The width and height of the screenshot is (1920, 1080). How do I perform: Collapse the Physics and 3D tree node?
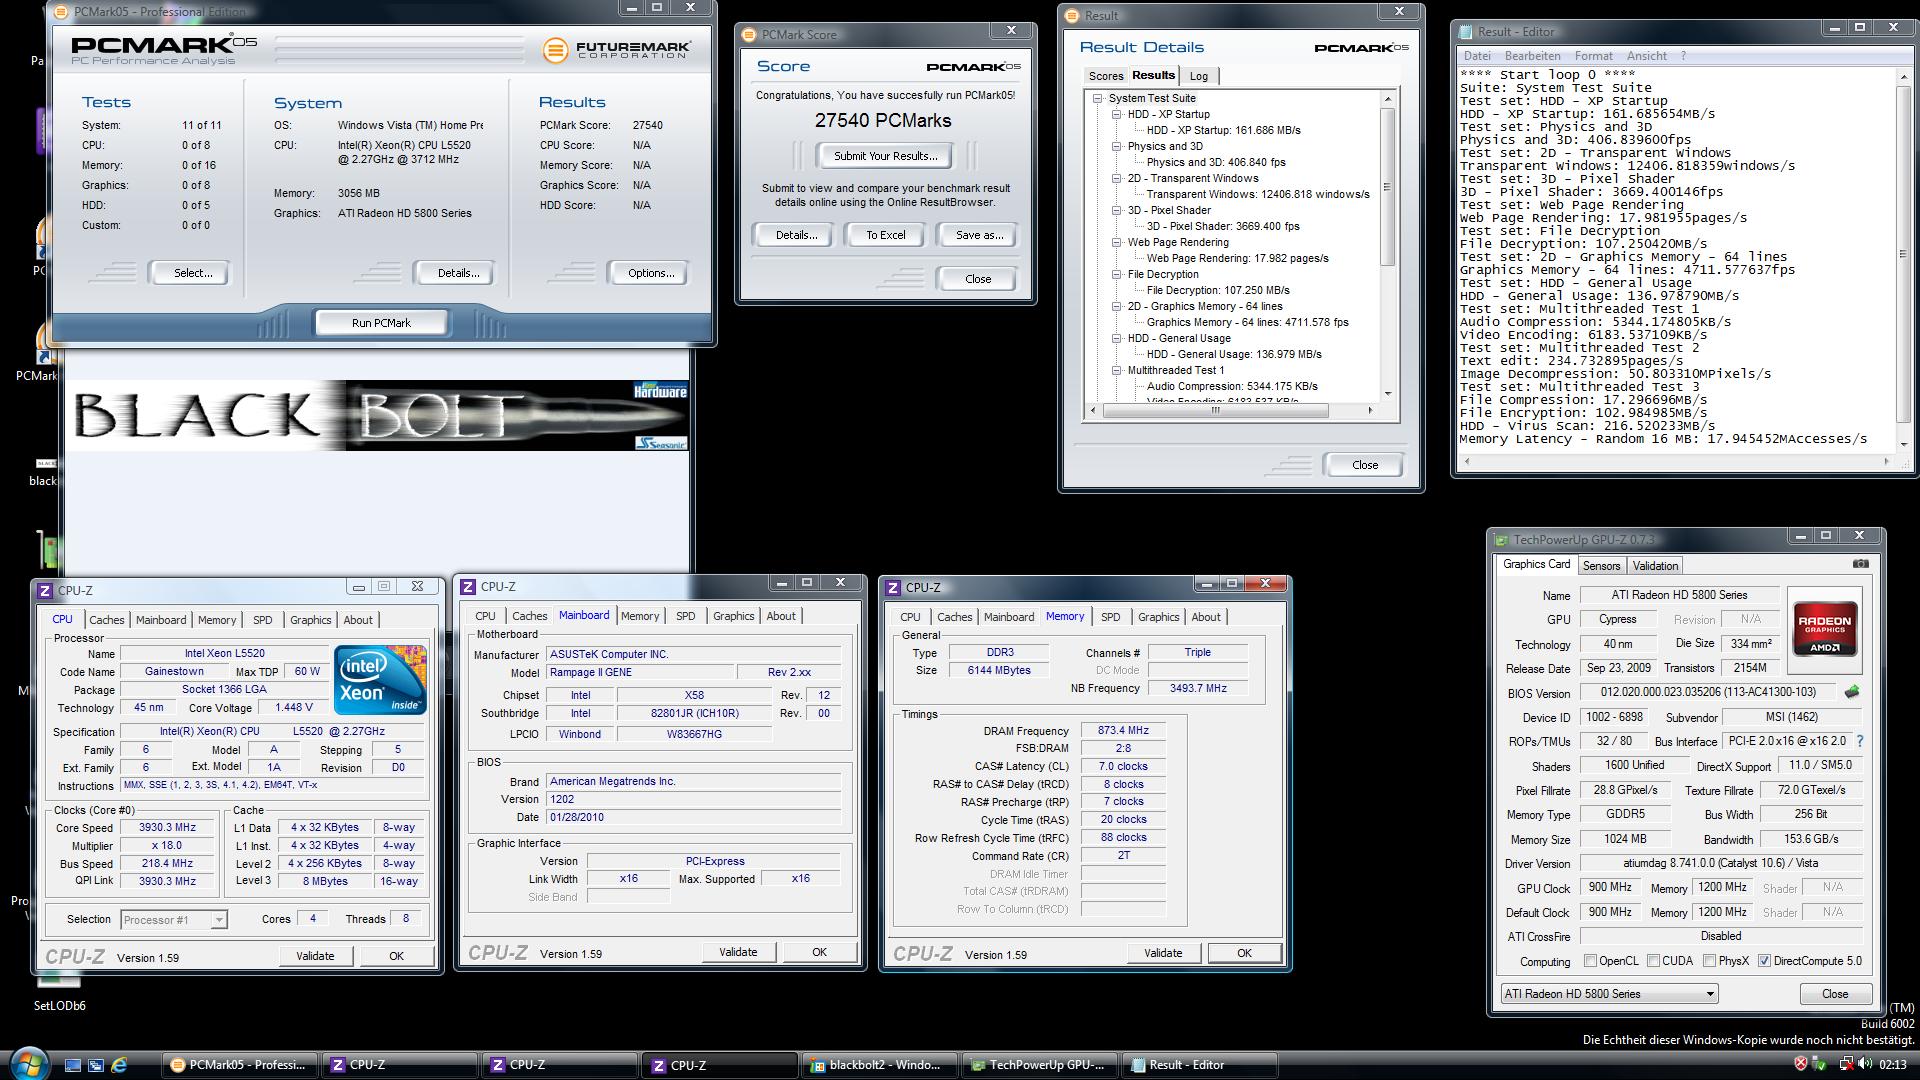point(1117,146)
